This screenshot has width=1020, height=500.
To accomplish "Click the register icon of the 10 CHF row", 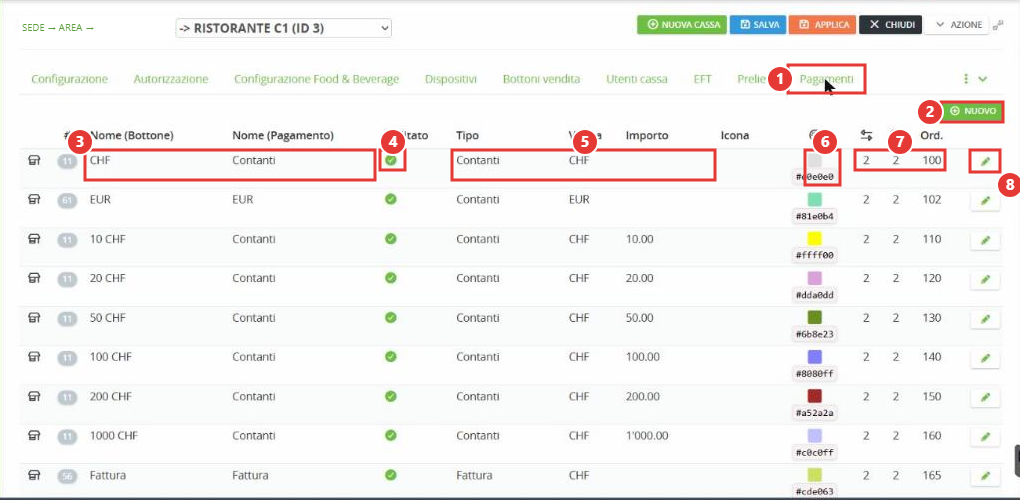I will tap(34, 239).
